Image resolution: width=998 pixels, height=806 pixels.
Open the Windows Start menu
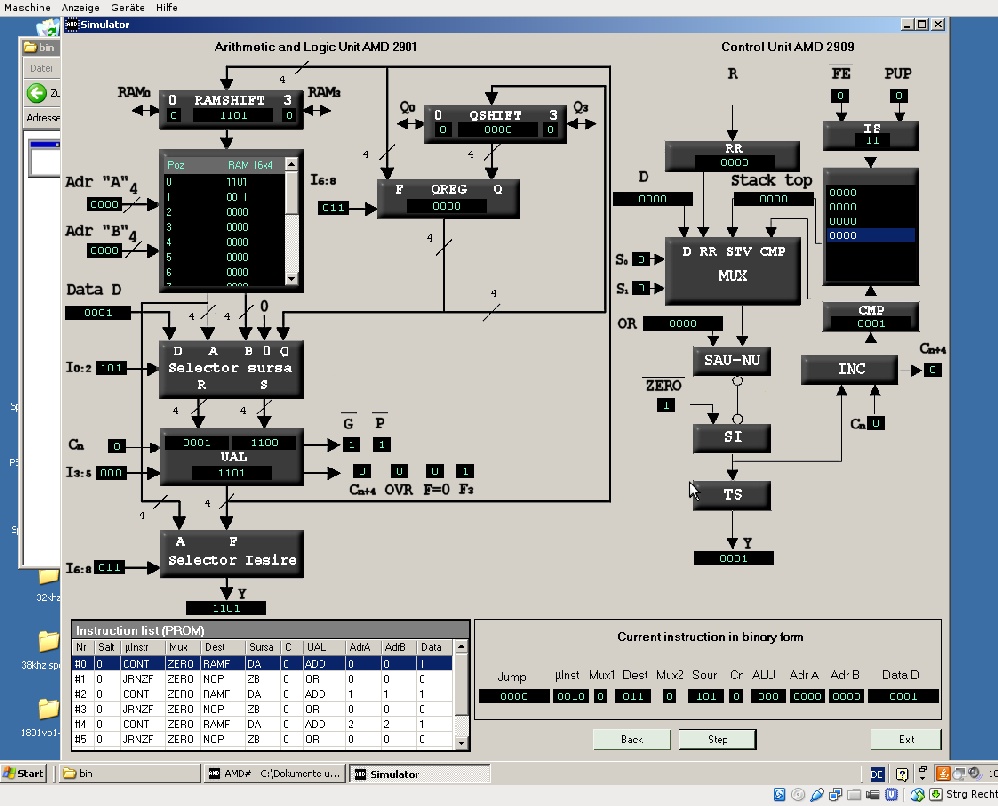click(24, 774)
